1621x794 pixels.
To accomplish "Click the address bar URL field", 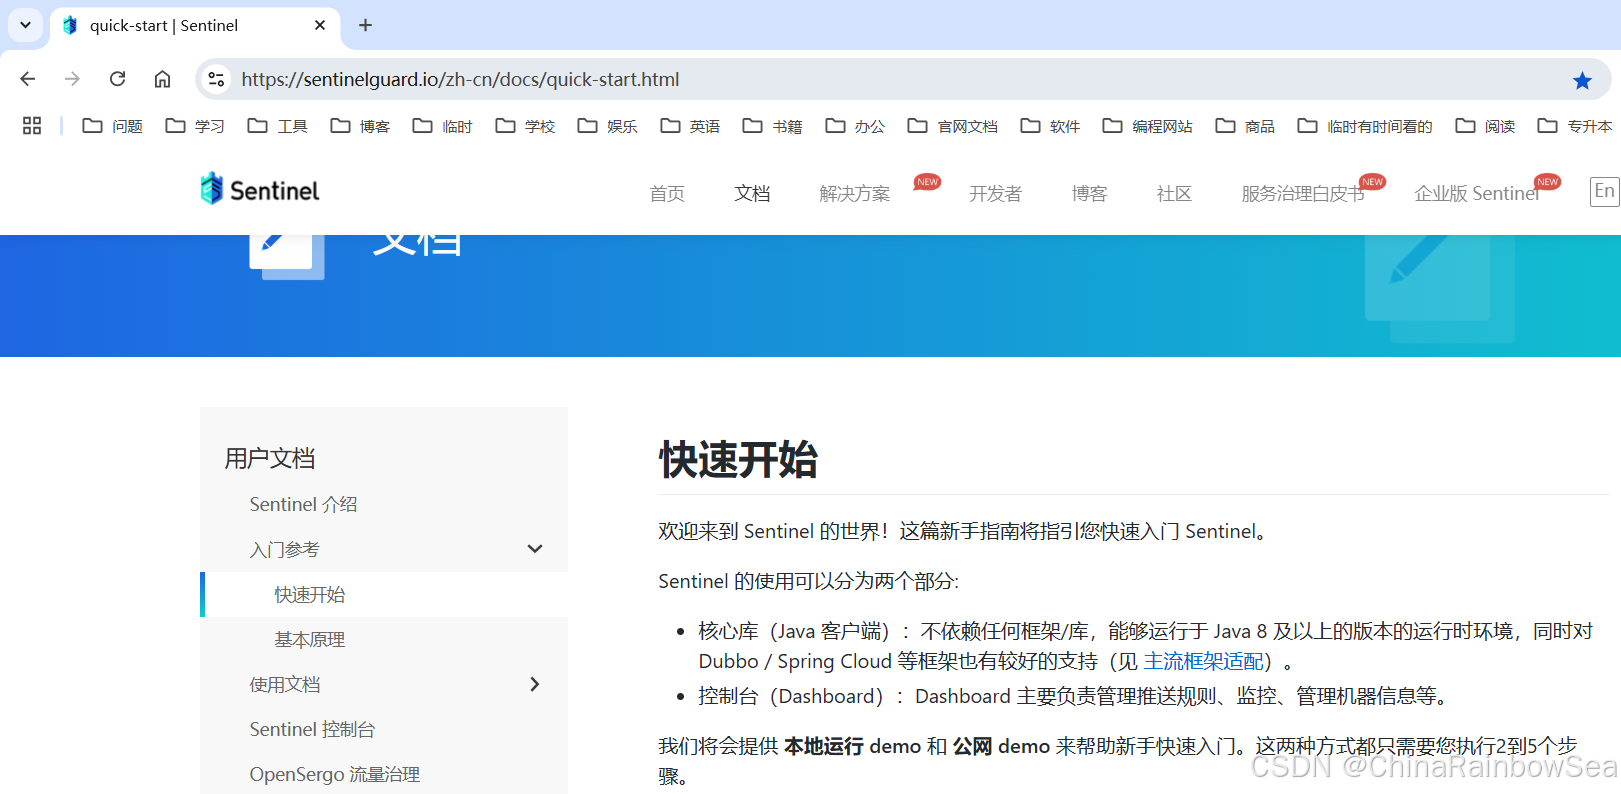I will [800, 79].
